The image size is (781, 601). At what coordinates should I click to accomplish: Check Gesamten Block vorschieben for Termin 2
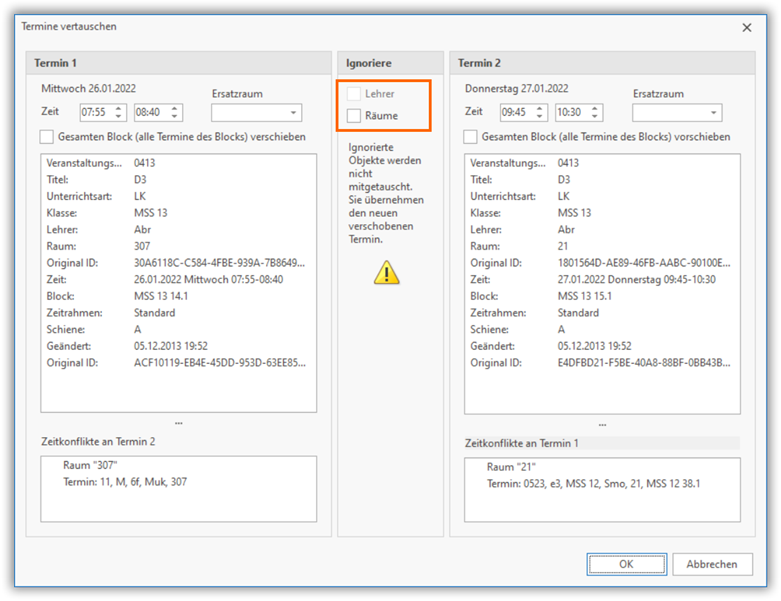(471, 136)
